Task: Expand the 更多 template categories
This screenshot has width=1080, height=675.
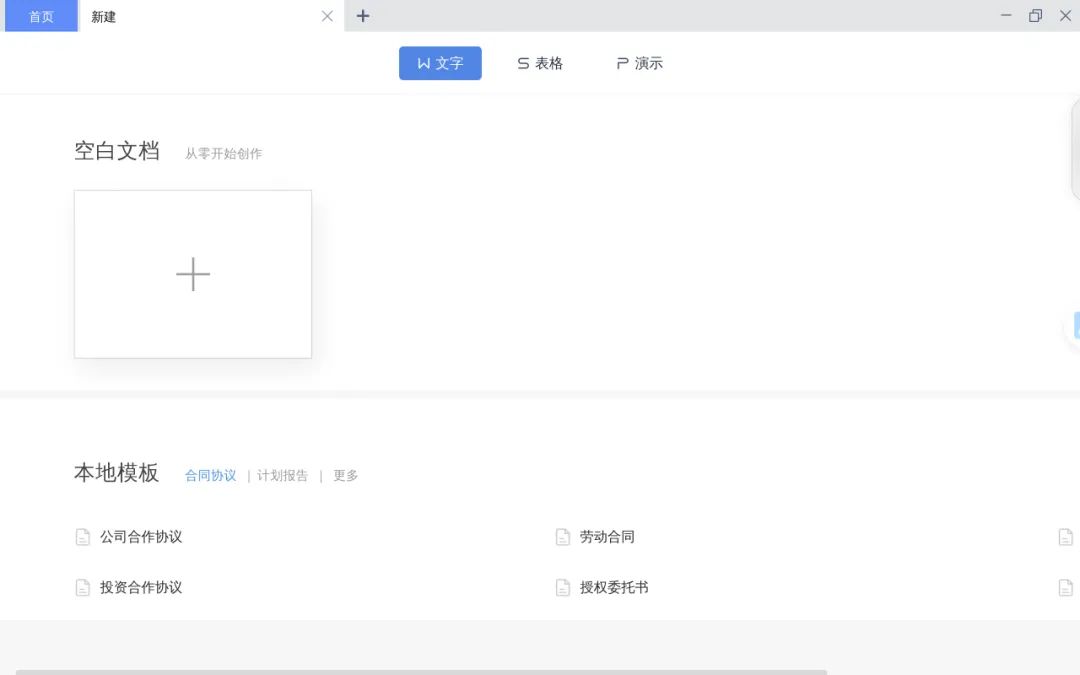Action: (x=345, y=475)
